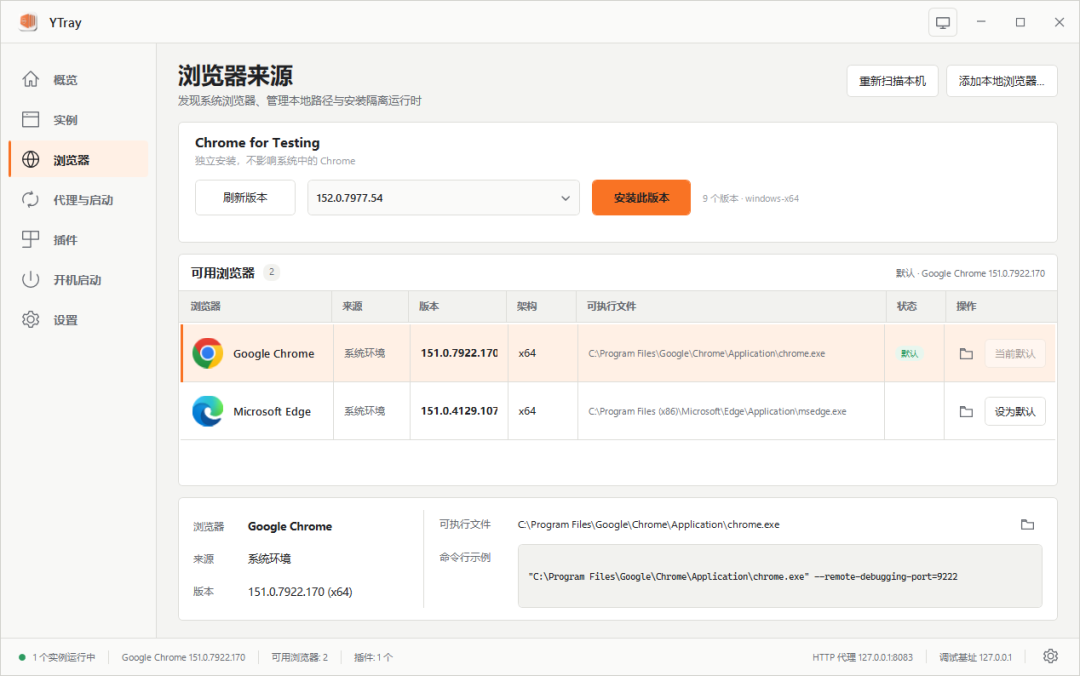1080x676 pixels.
Task: Open 代理与启动 settings page
Action: point(78,200)
